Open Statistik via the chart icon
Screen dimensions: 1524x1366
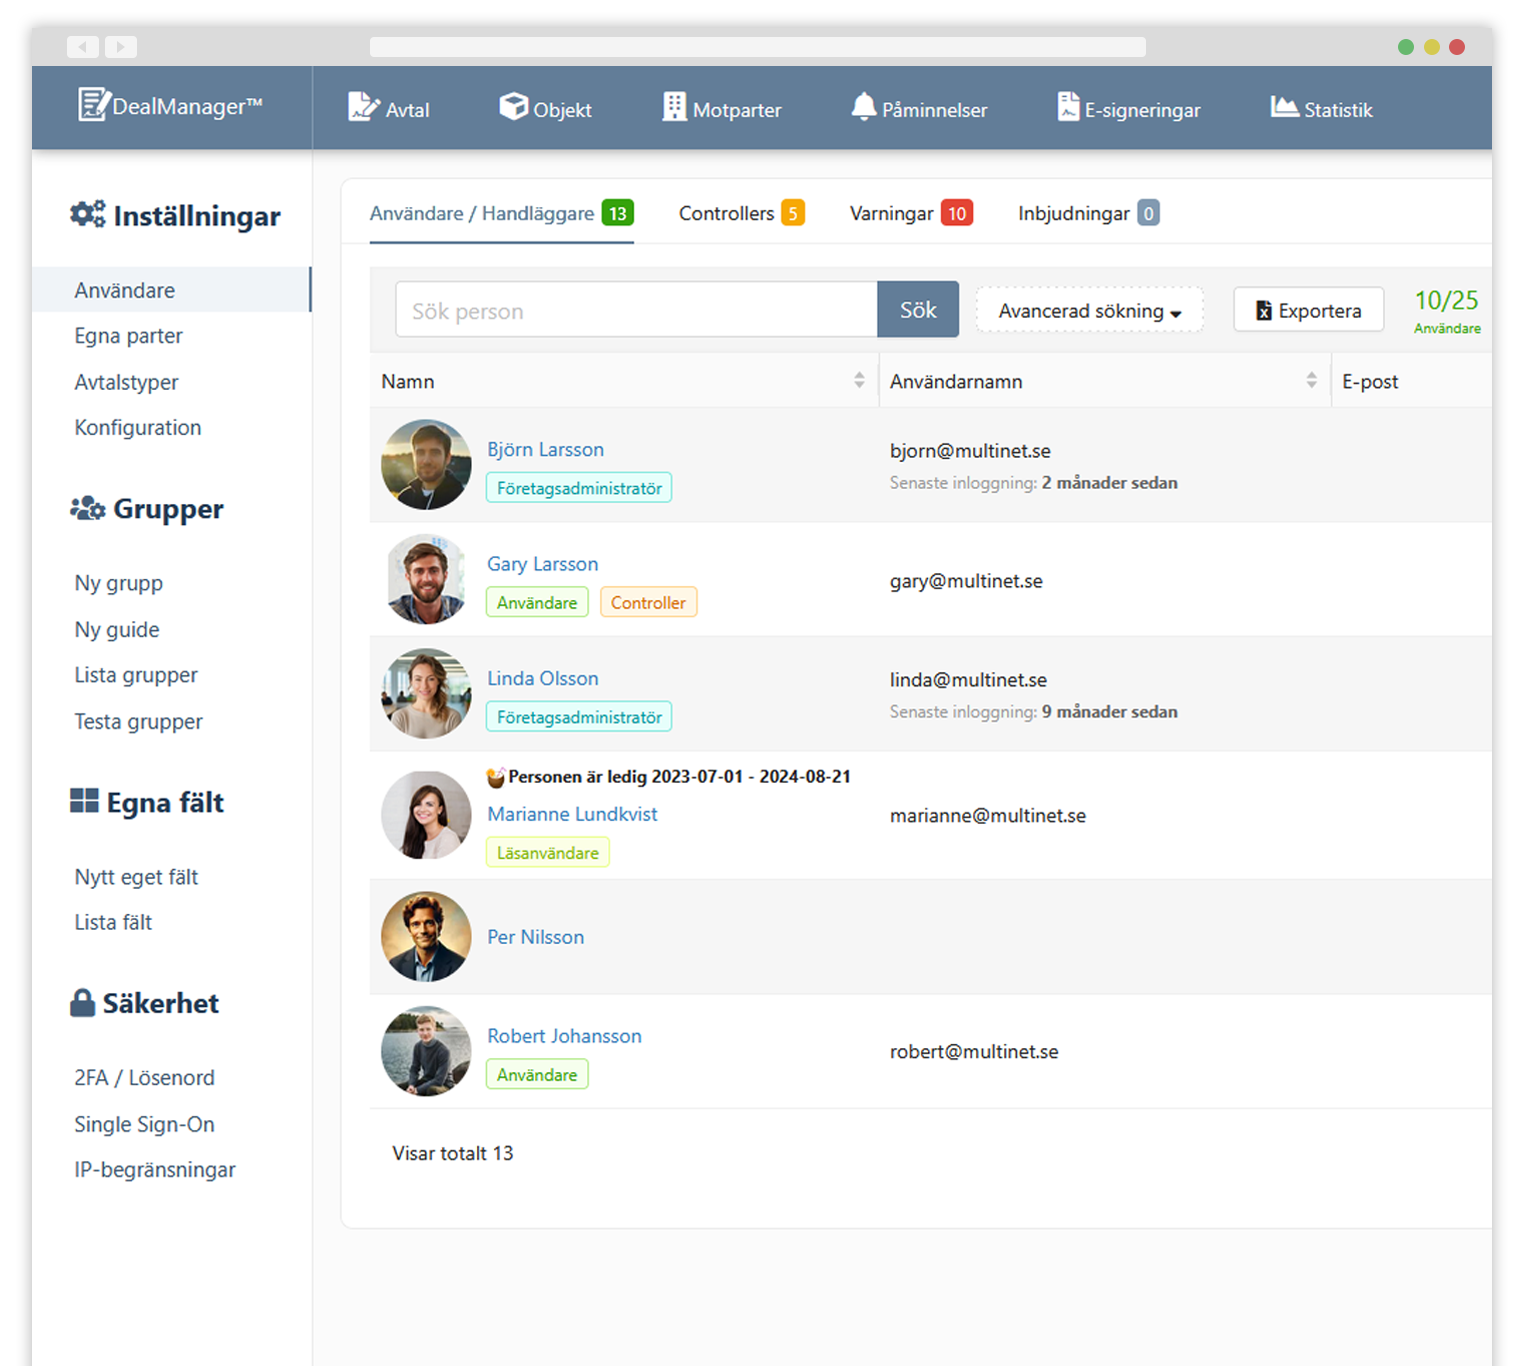tap(1284, 107)
